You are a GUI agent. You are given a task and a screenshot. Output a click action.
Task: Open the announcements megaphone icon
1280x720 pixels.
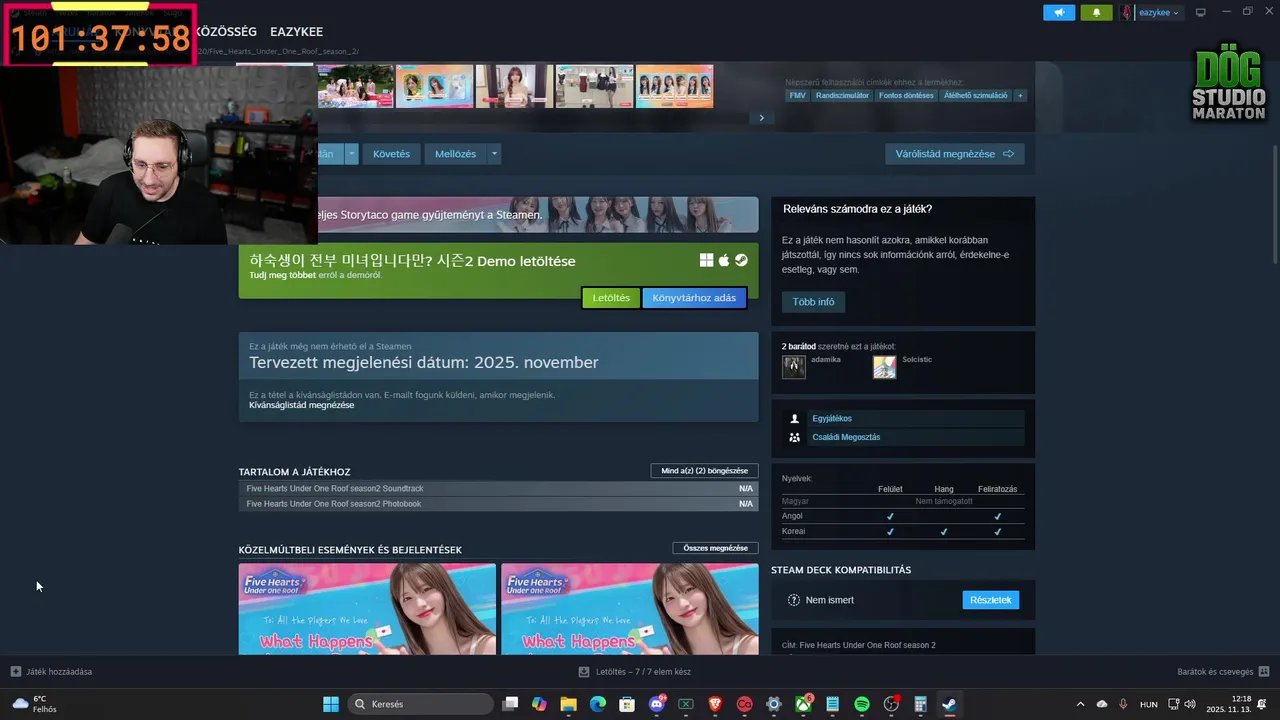click(1059, 12)
